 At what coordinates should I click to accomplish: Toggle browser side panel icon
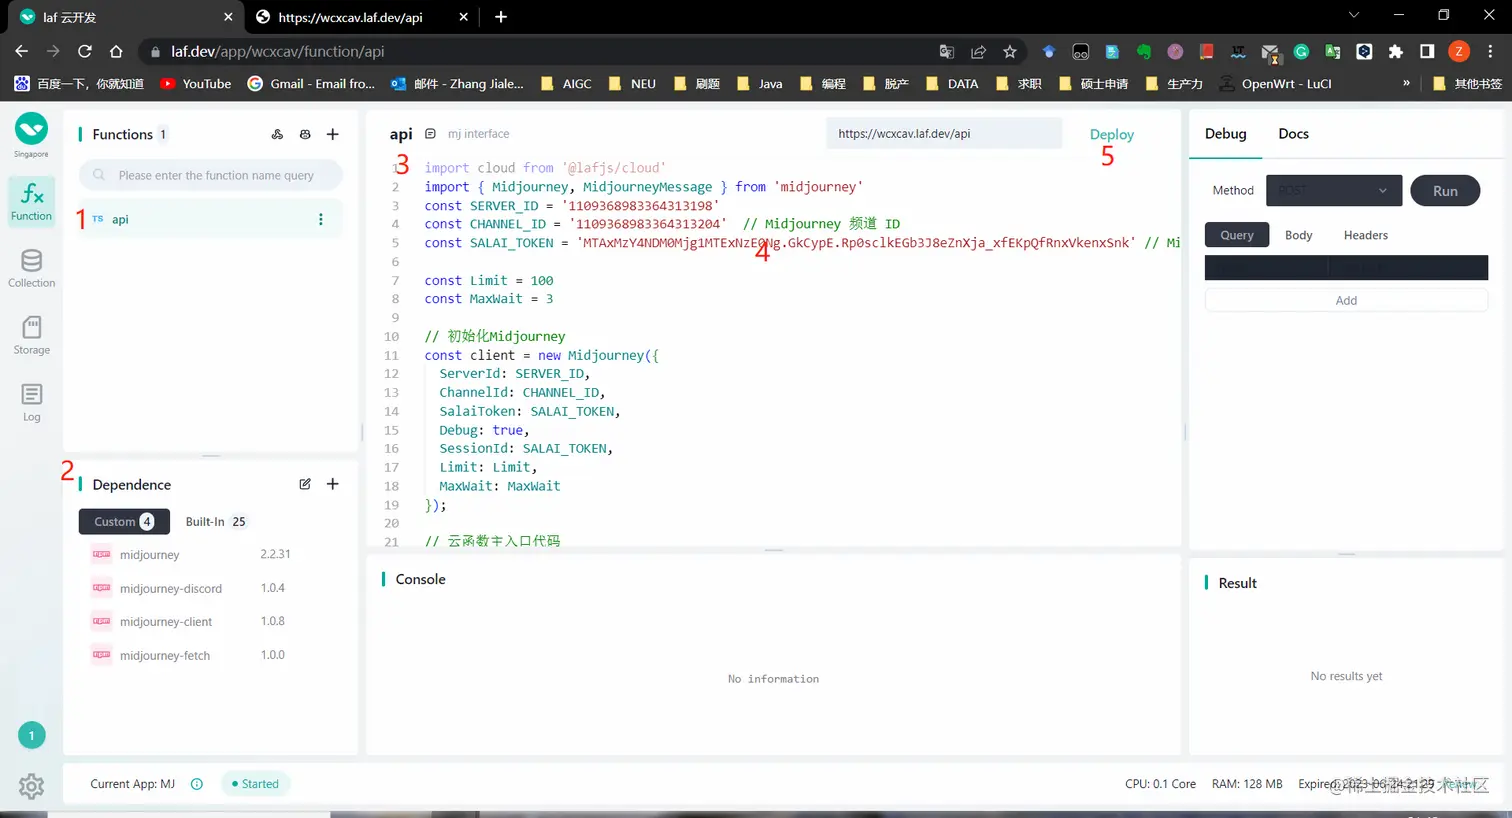[x=1427, y=51]
